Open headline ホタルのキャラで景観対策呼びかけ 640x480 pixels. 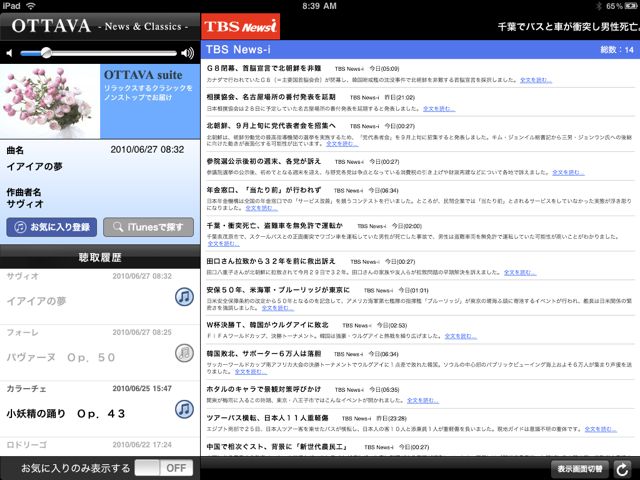pos(264,389)
